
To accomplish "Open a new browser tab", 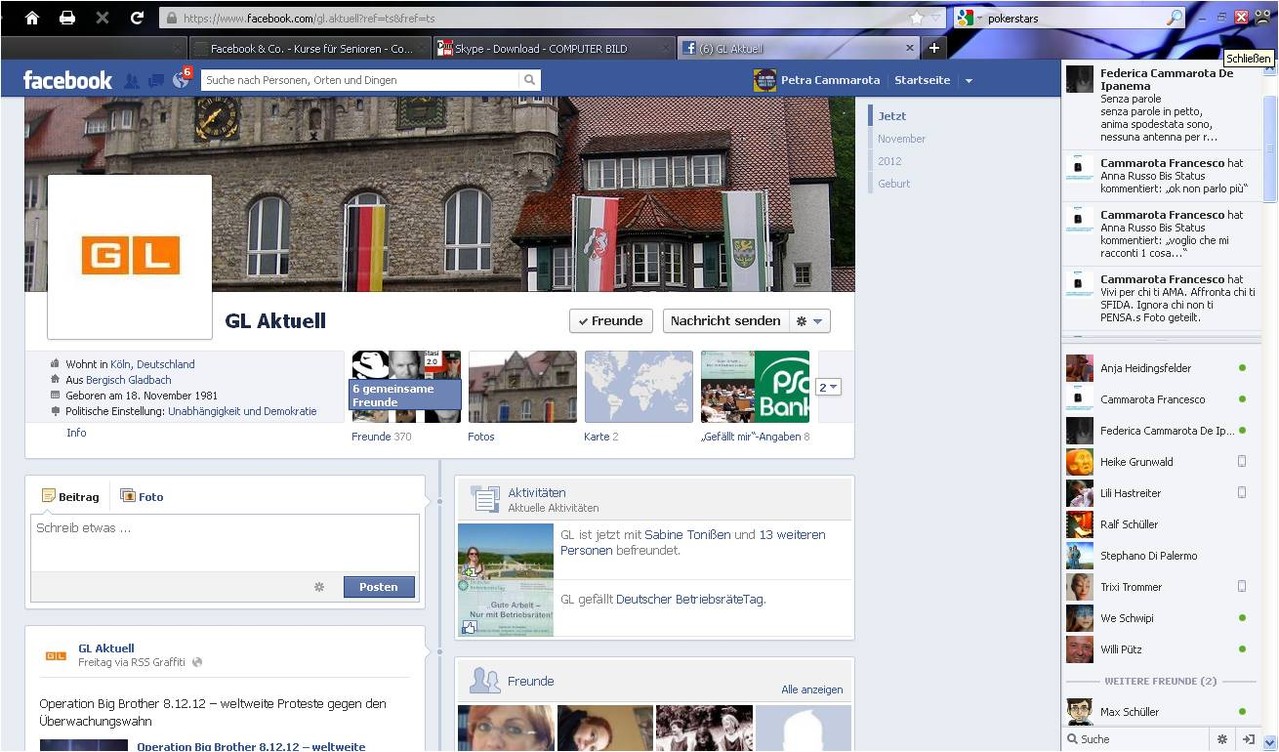I will point(933,48).
